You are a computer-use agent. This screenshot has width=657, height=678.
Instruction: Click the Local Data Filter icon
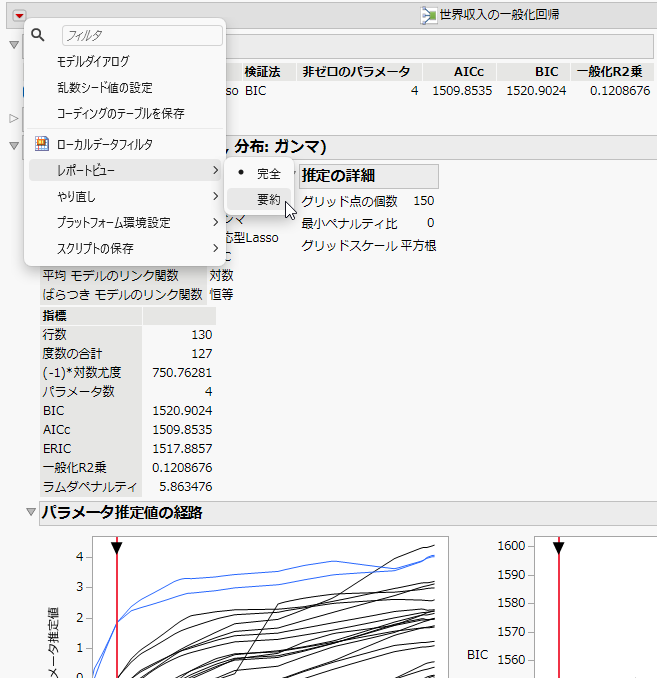42,144
